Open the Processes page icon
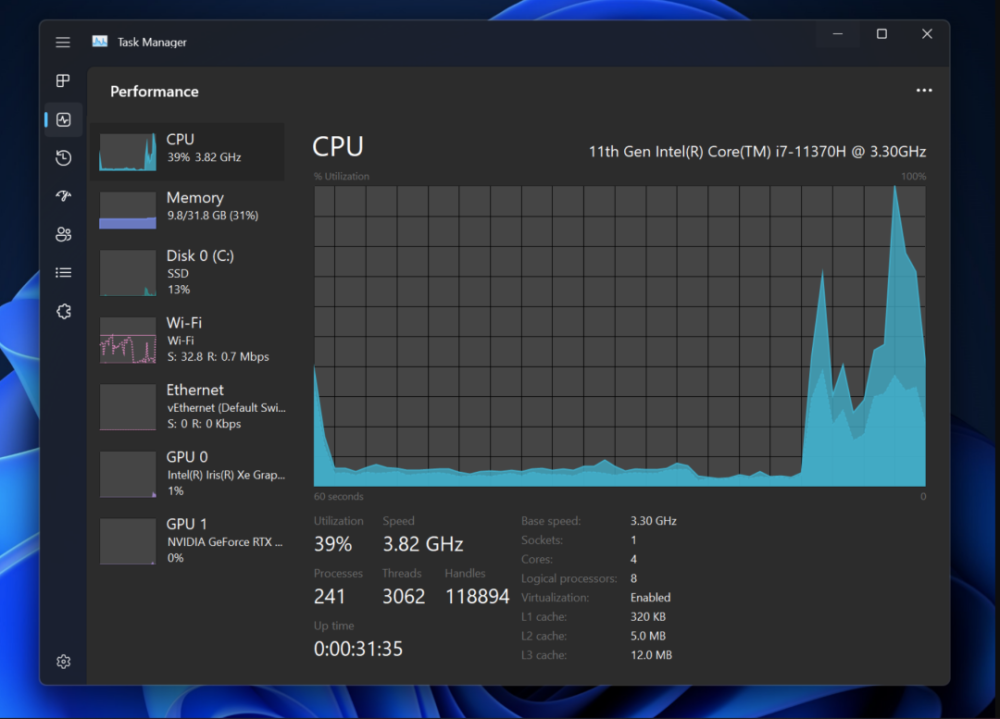 click(62, 80)
